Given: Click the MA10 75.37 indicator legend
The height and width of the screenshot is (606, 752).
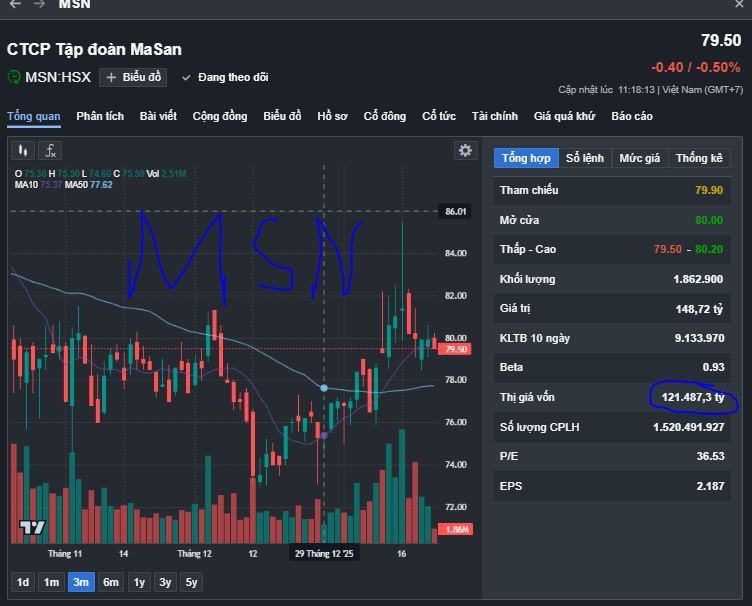Looking at the screenshot, I should [x=38, y=185].
